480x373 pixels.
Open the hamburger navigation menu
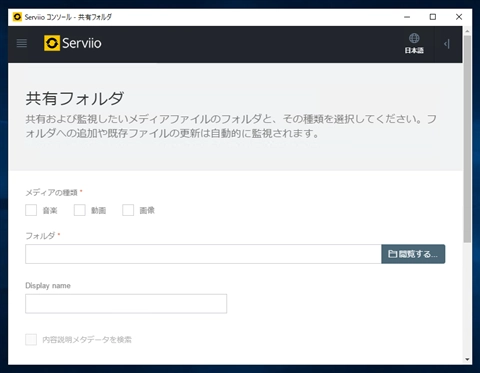coord(22,43)
